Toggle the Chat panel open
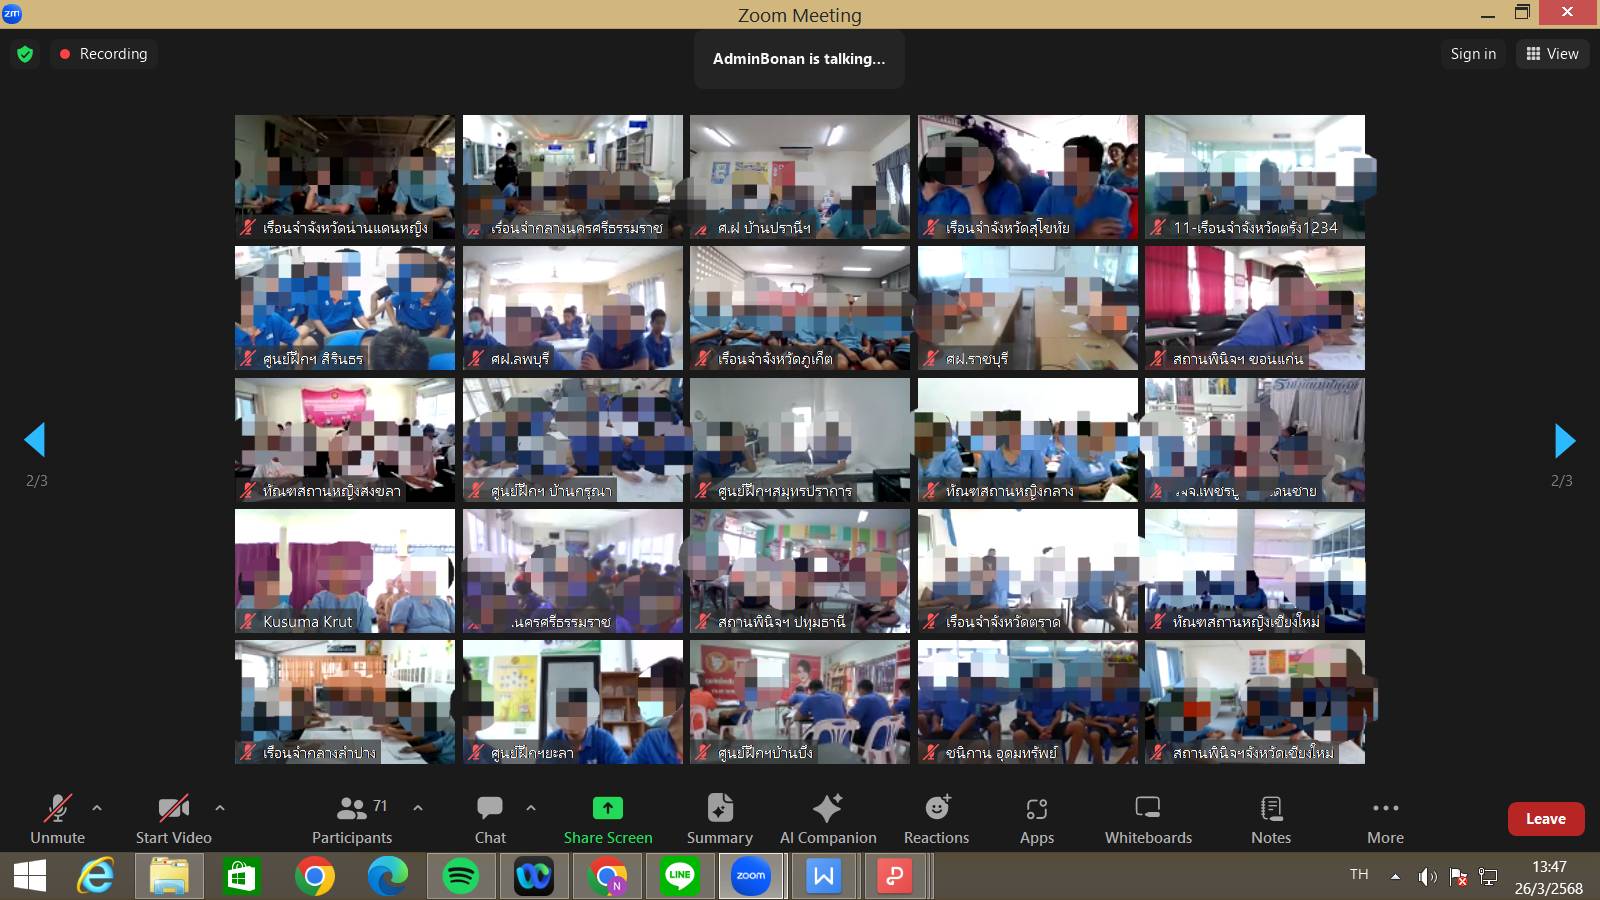 (490, 819)
